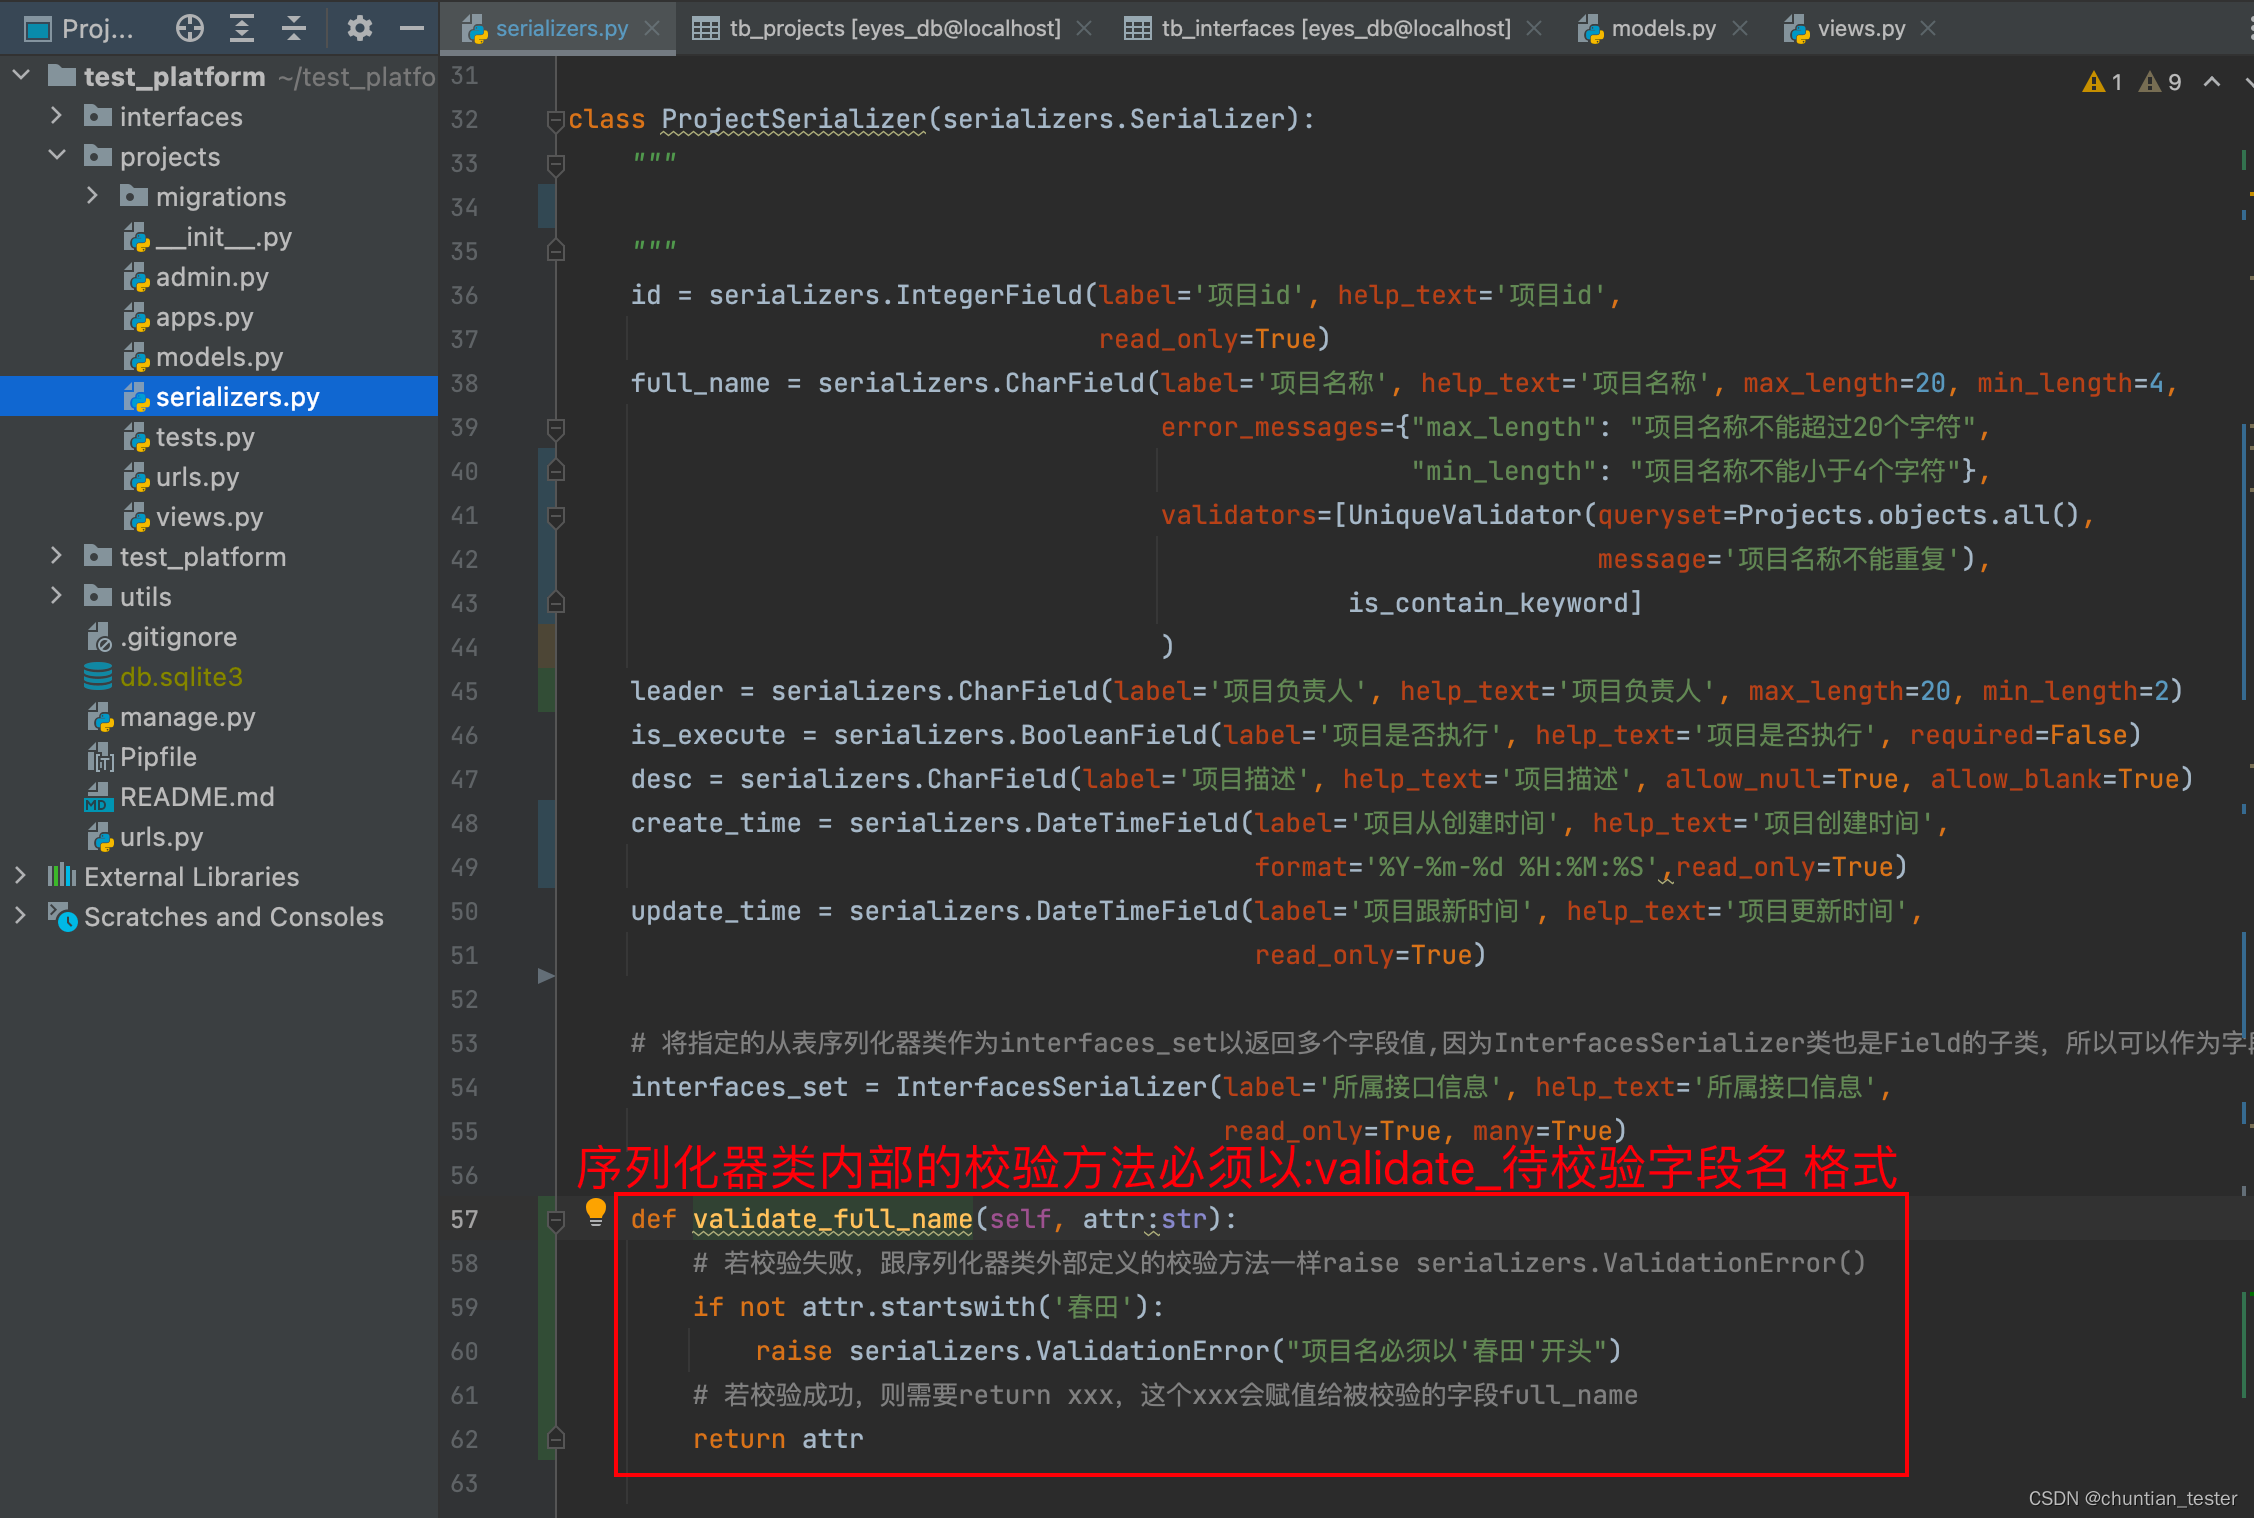Open Project panel settings gear
2254x1518 pixels.
pyautogui.click(x=359, y=27)
